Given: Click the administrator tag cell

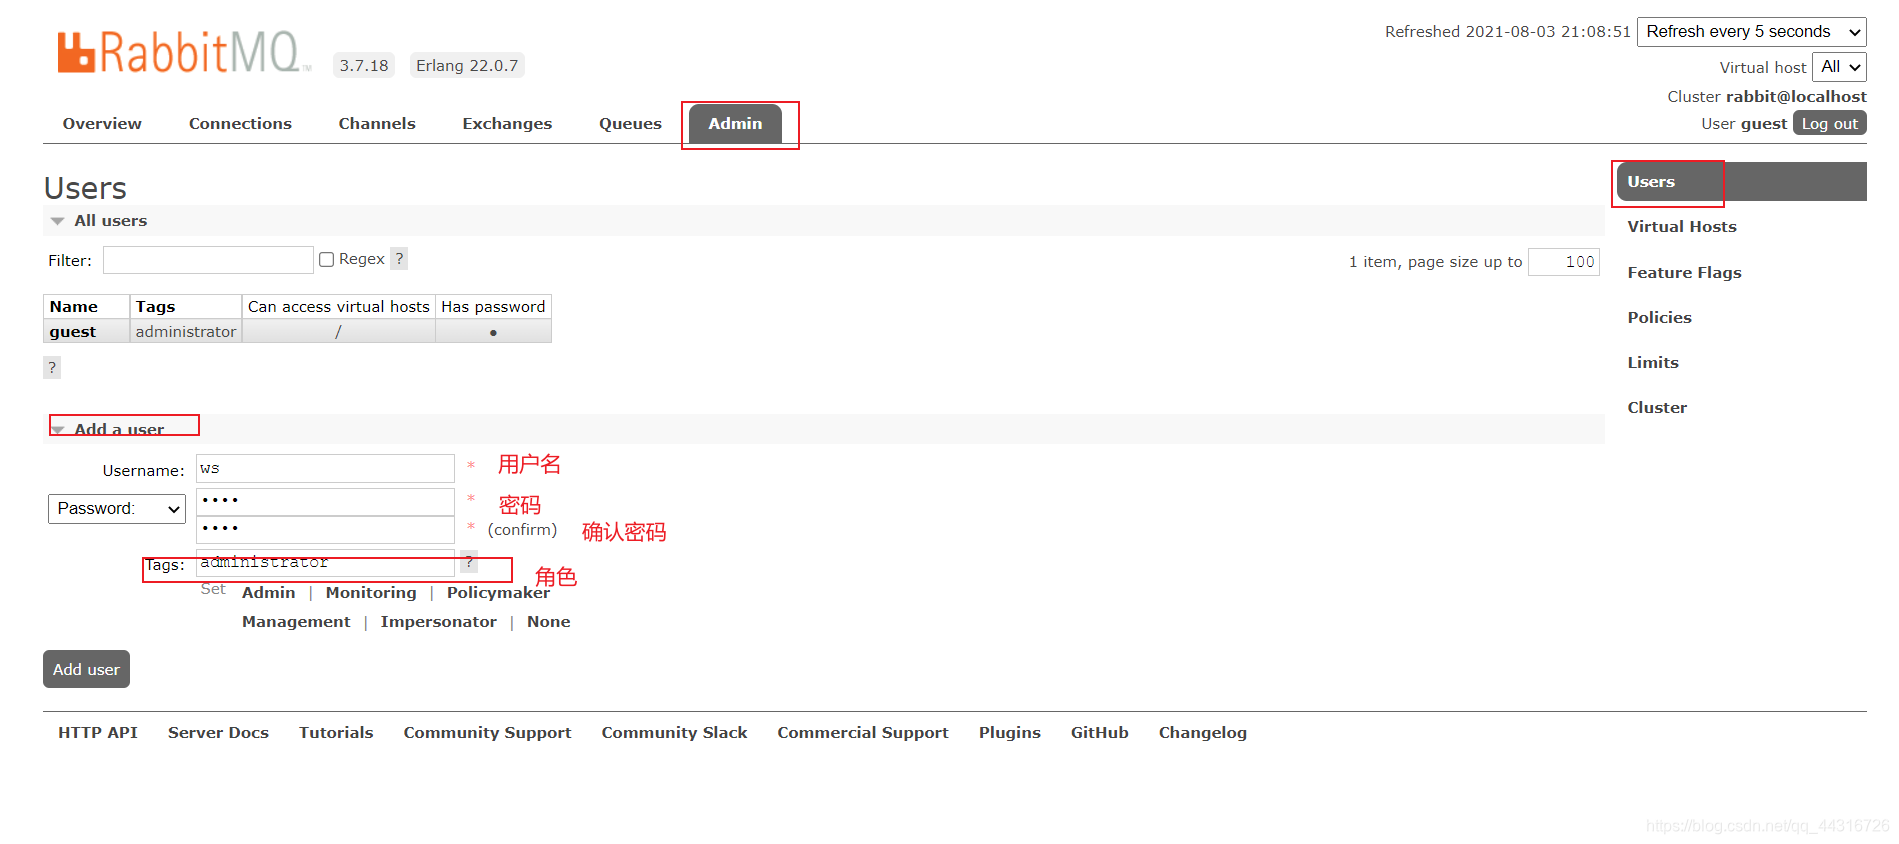Looking at the screenshot, I should [186, 332].
